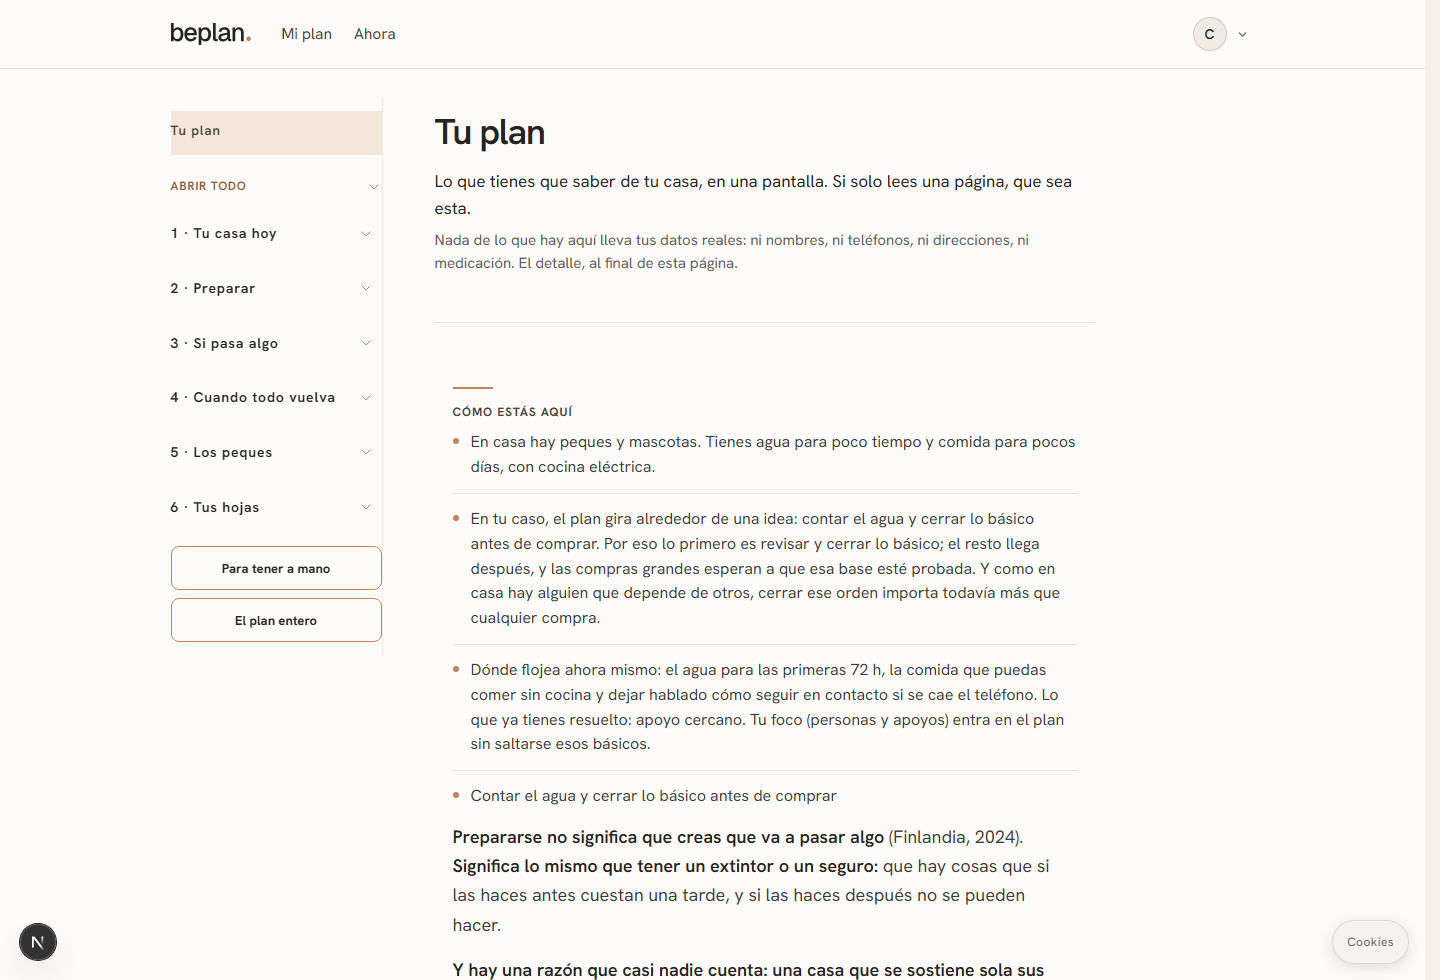Screen dimensions: 1440x980
Task: Open section 4 · Cuando todo vuelva
Action: 252,398
